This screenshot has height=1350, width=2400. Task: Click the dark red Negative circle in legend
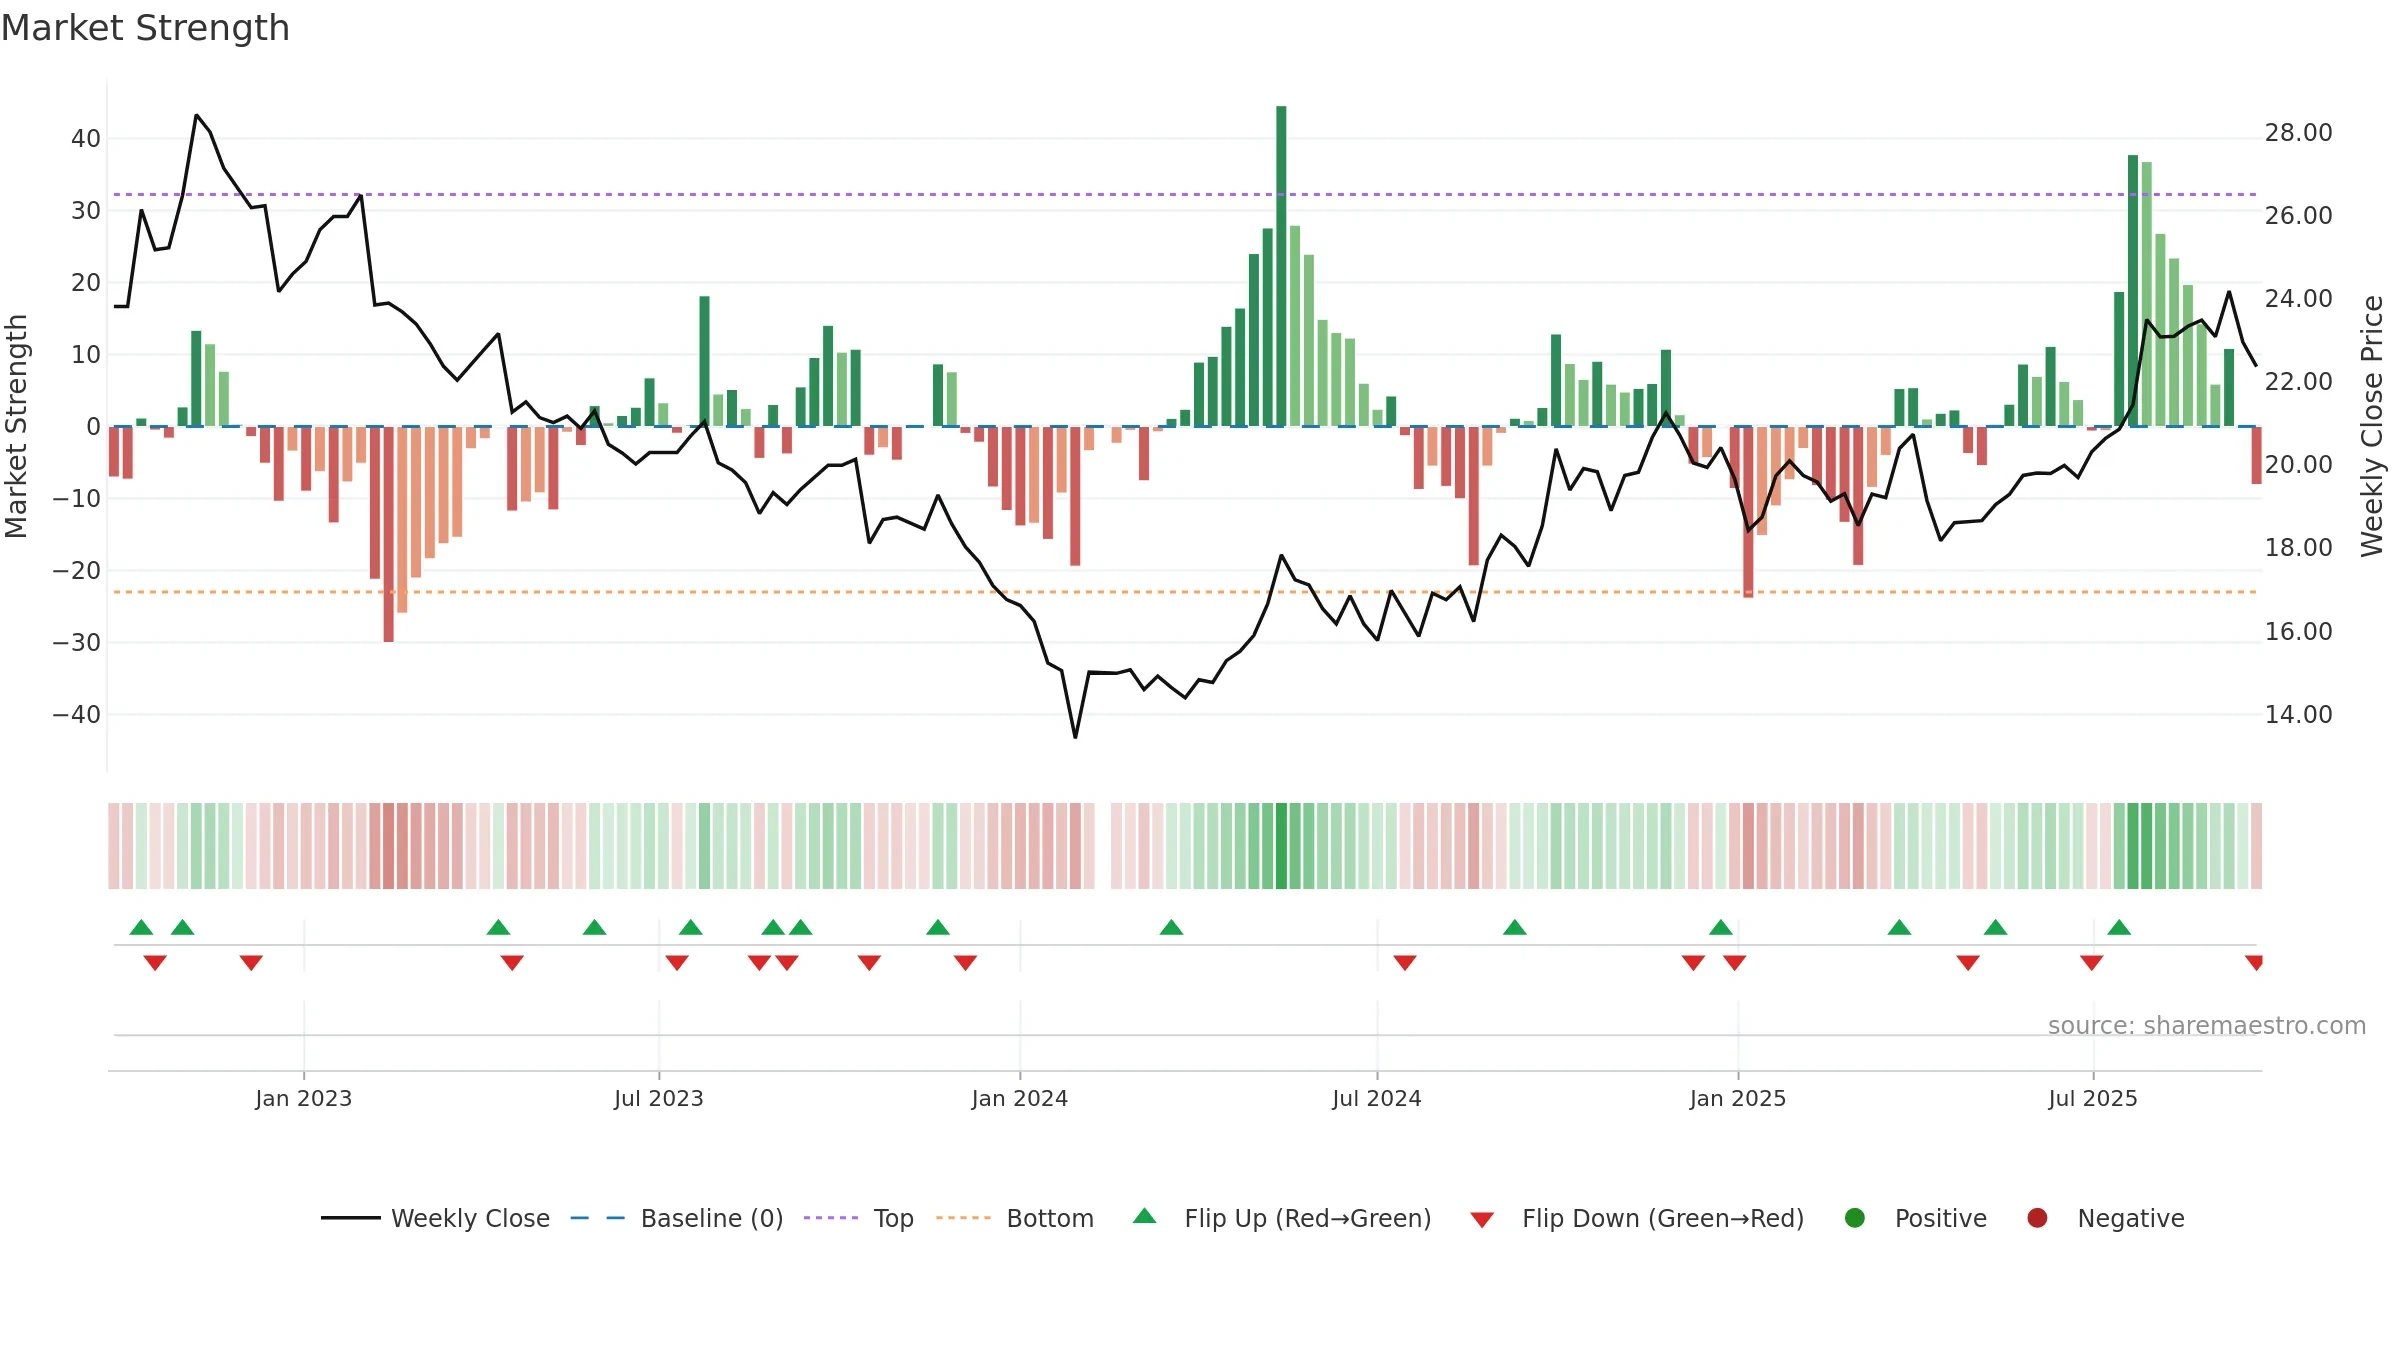pos(2037,1218)
